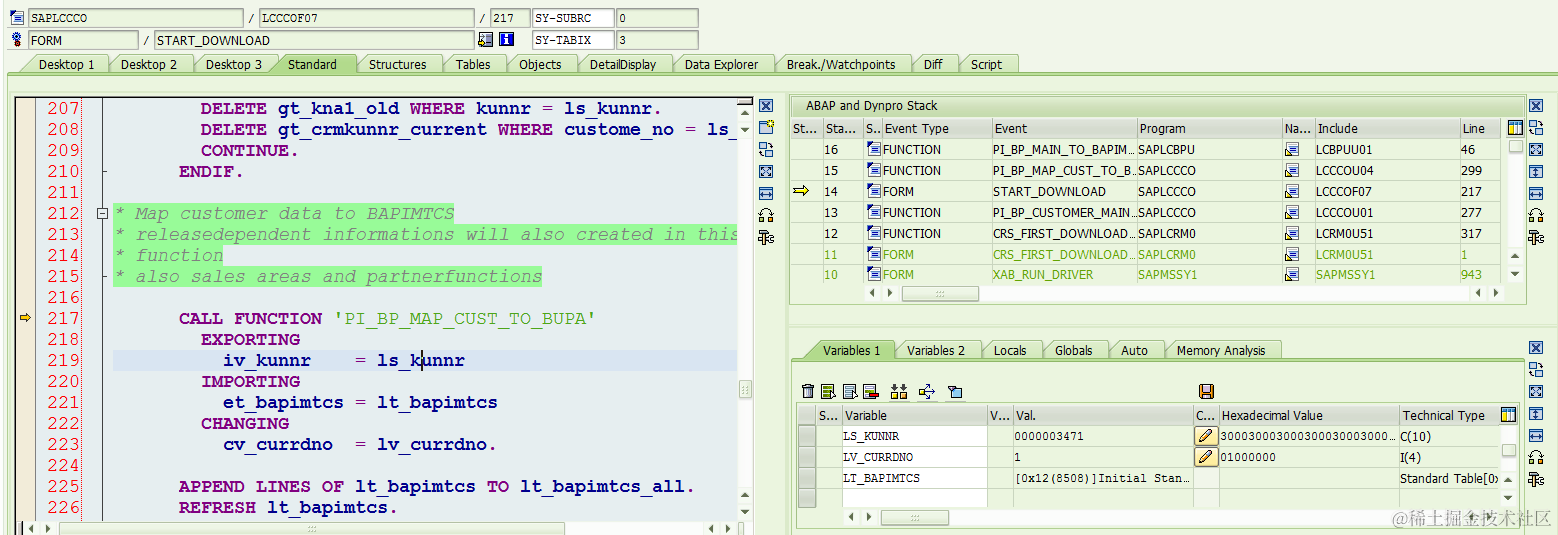
Task: Select the Break./Watchpoints tab
Action: [841, 64]
